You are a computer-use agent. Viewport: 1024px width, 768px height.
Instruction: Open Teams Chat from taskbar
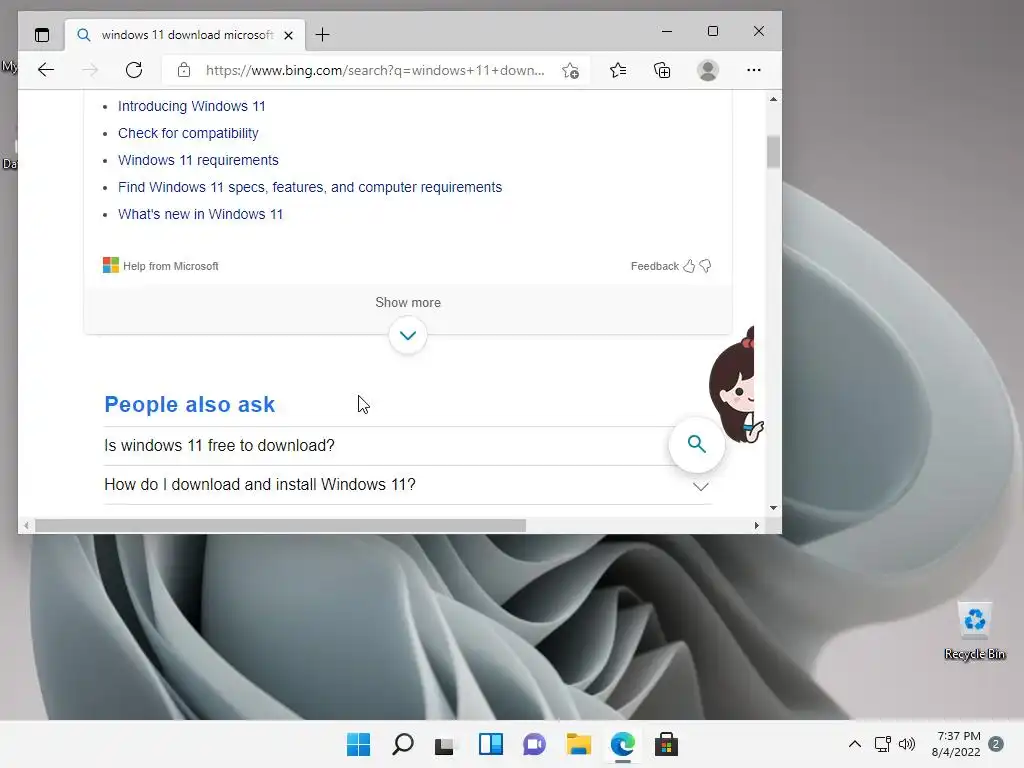[534, 744]
